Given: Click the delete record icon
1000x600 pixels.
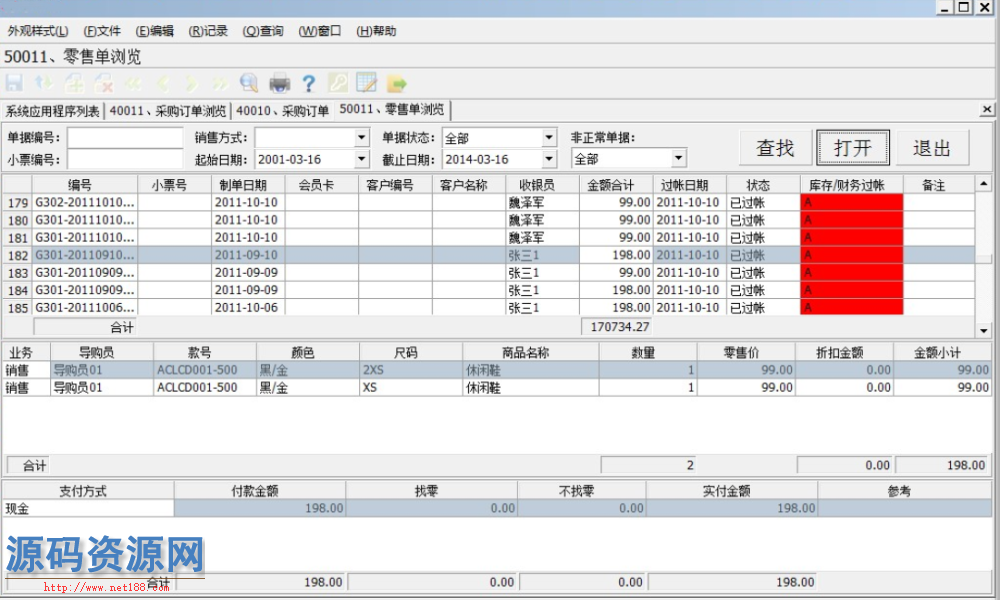Looking at the screenshot, I should click(103, 84).
